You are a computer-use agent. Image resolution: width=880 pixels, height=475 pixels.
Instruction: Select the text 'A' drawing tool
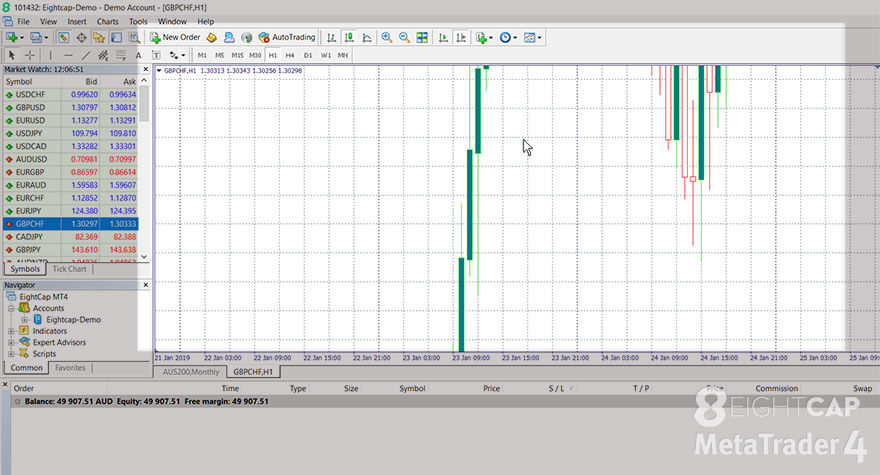[x=139, y=55]
